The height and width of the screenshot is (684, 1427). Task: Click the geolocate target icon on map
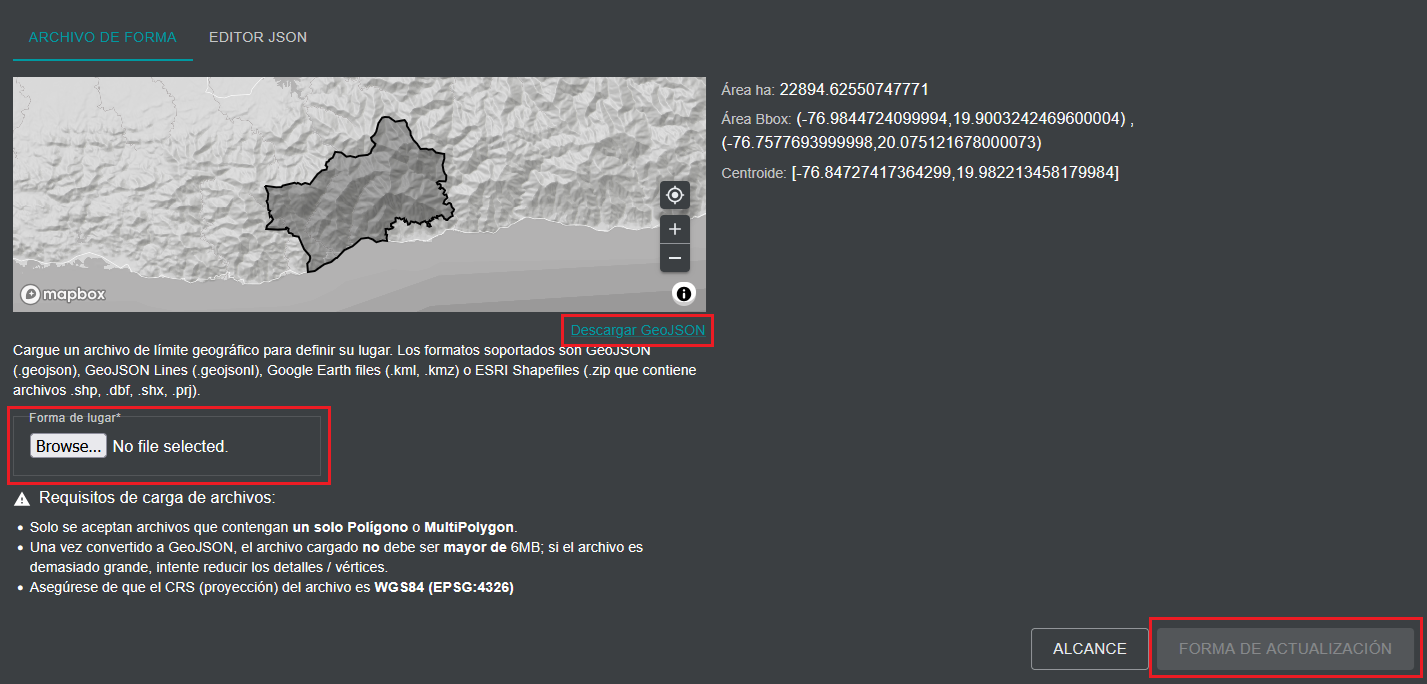pyautogui.click(x=675, y=195)
